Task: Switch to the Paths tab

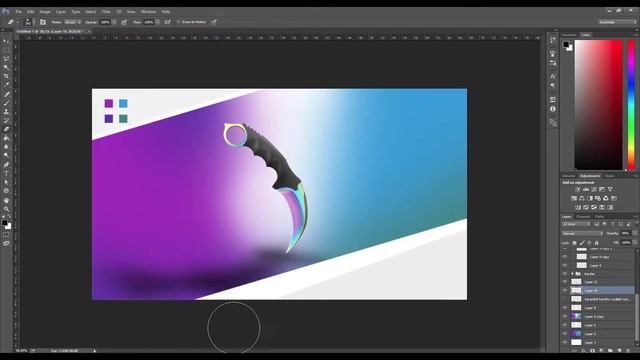Action: 599,217
